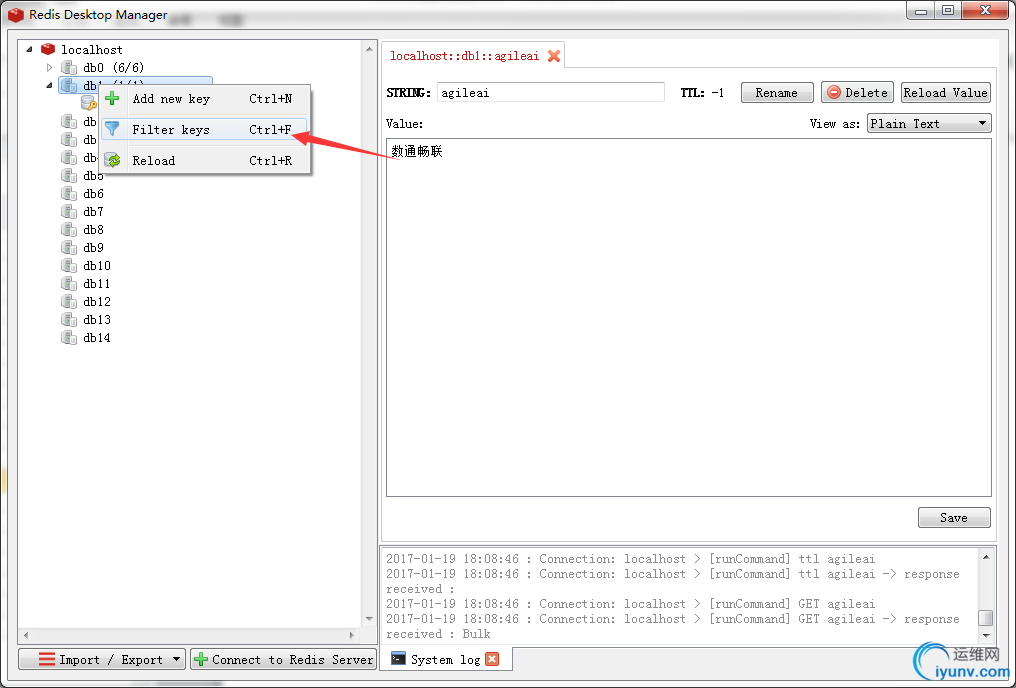Select the localhost tree label

91,49
